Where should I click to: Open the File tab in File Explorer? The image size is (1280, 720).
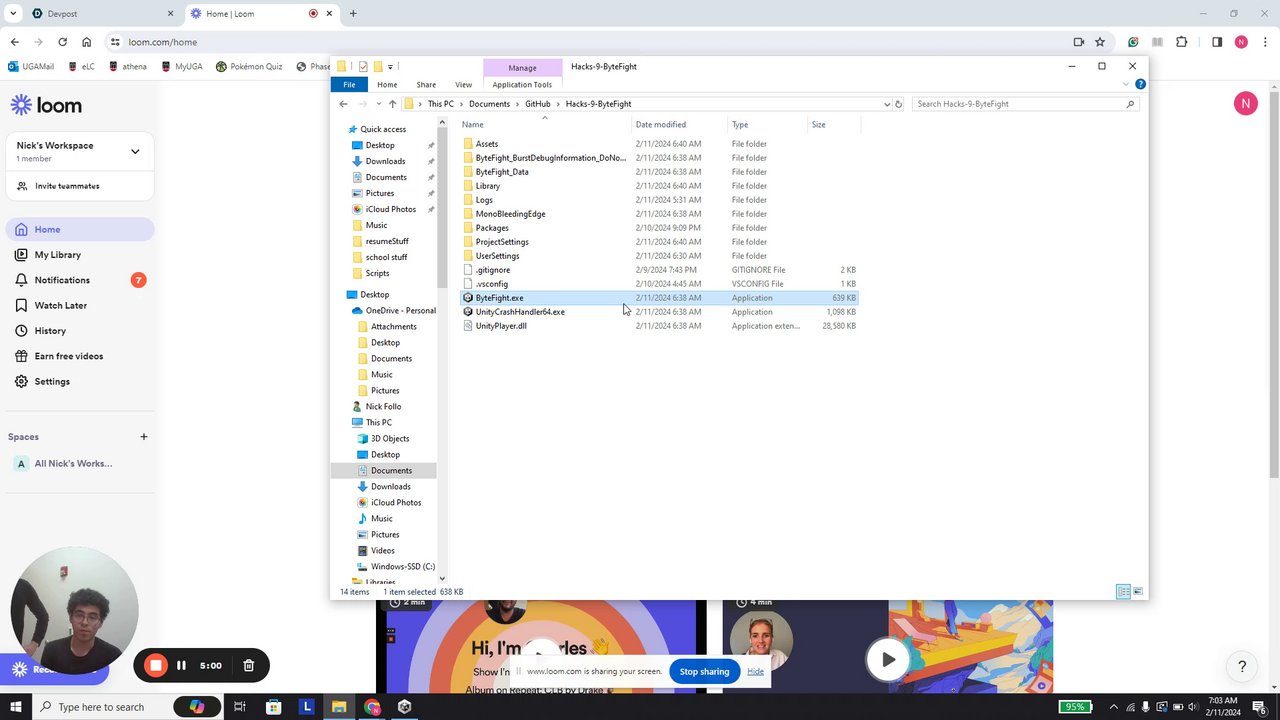tap(349, 85)
